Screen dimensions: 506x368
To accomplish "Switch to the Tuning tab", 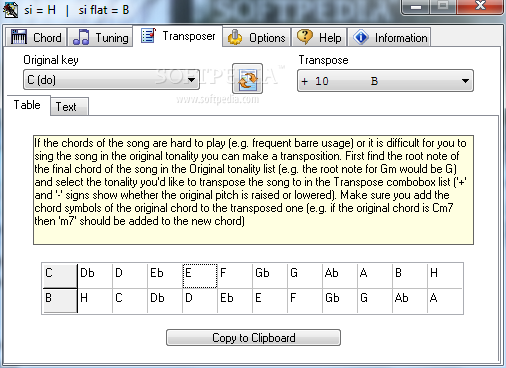I will (101, 37).
